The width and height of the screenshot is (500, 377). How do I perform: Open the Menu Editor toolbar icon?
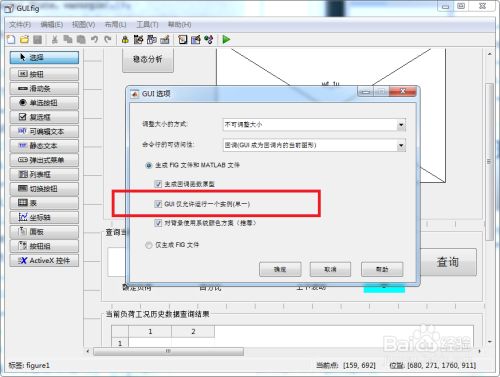138,40
